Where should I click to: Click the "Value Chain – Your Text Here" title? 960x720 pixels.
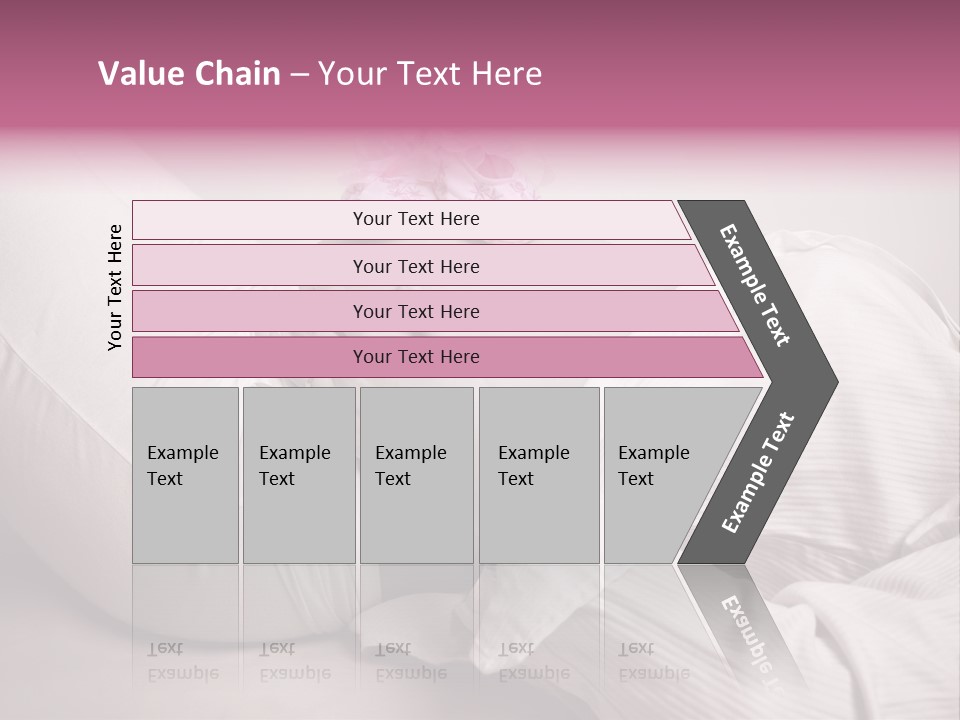click(320, 75)
